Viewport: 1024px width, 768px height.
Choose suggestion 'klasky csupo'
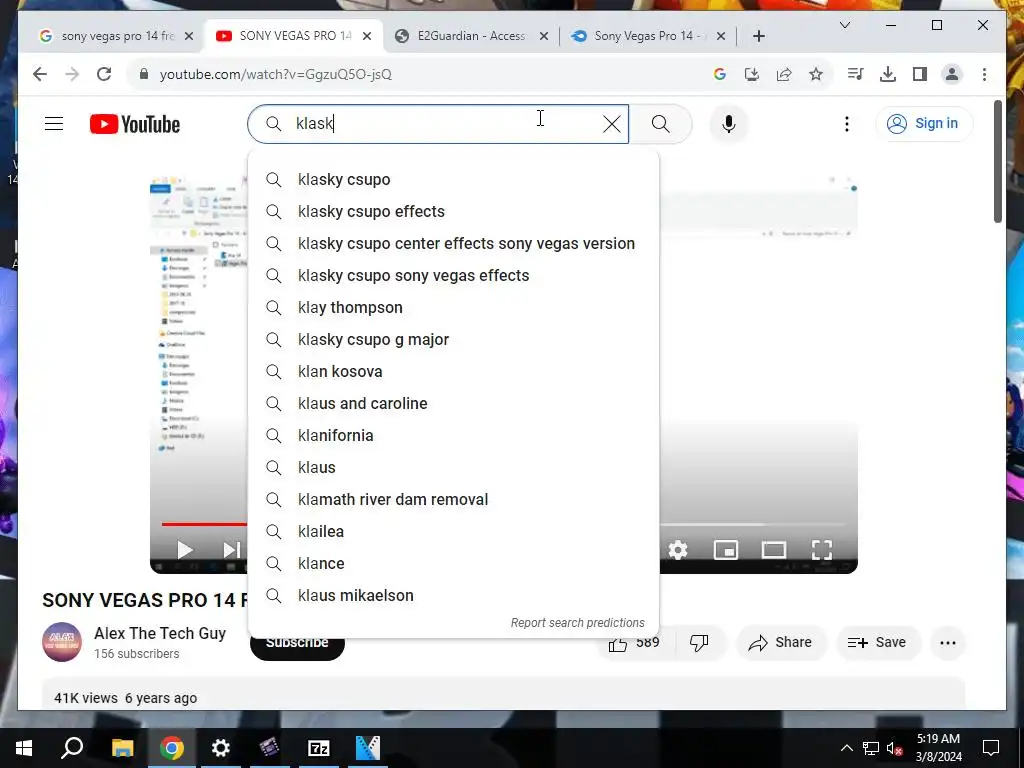tap(453, 180)
